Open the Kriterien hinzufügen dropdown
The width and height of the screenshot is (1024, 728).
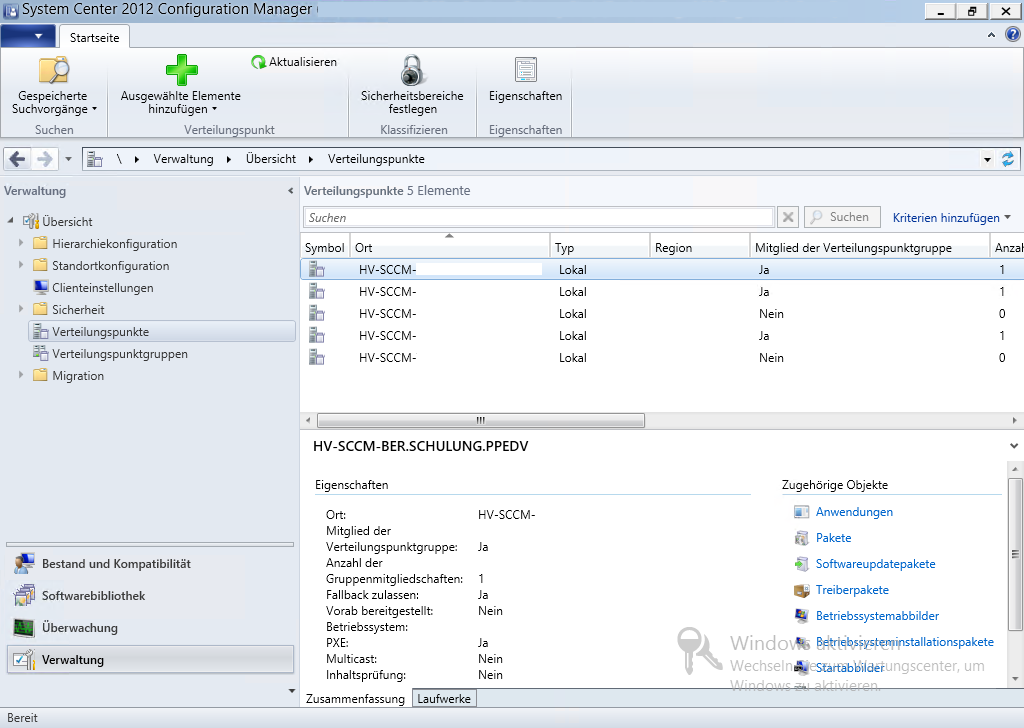(x=951, y=217)
